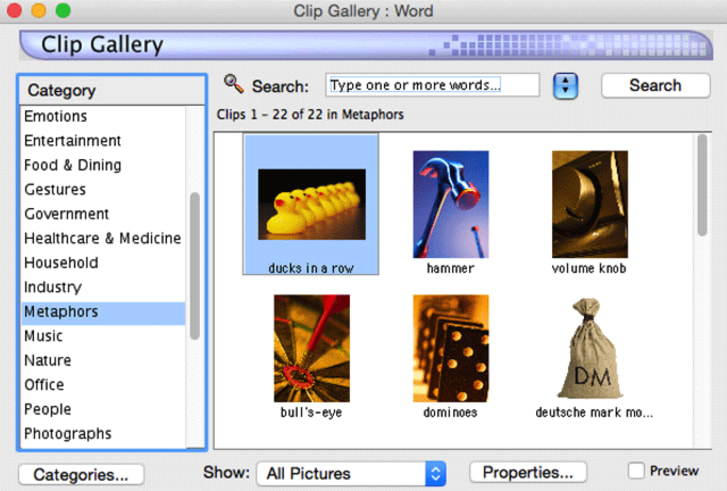Choose the Food & Dining category
This screenshot has width=727, height=491.
pyautogui.click(x=103, y=165)
